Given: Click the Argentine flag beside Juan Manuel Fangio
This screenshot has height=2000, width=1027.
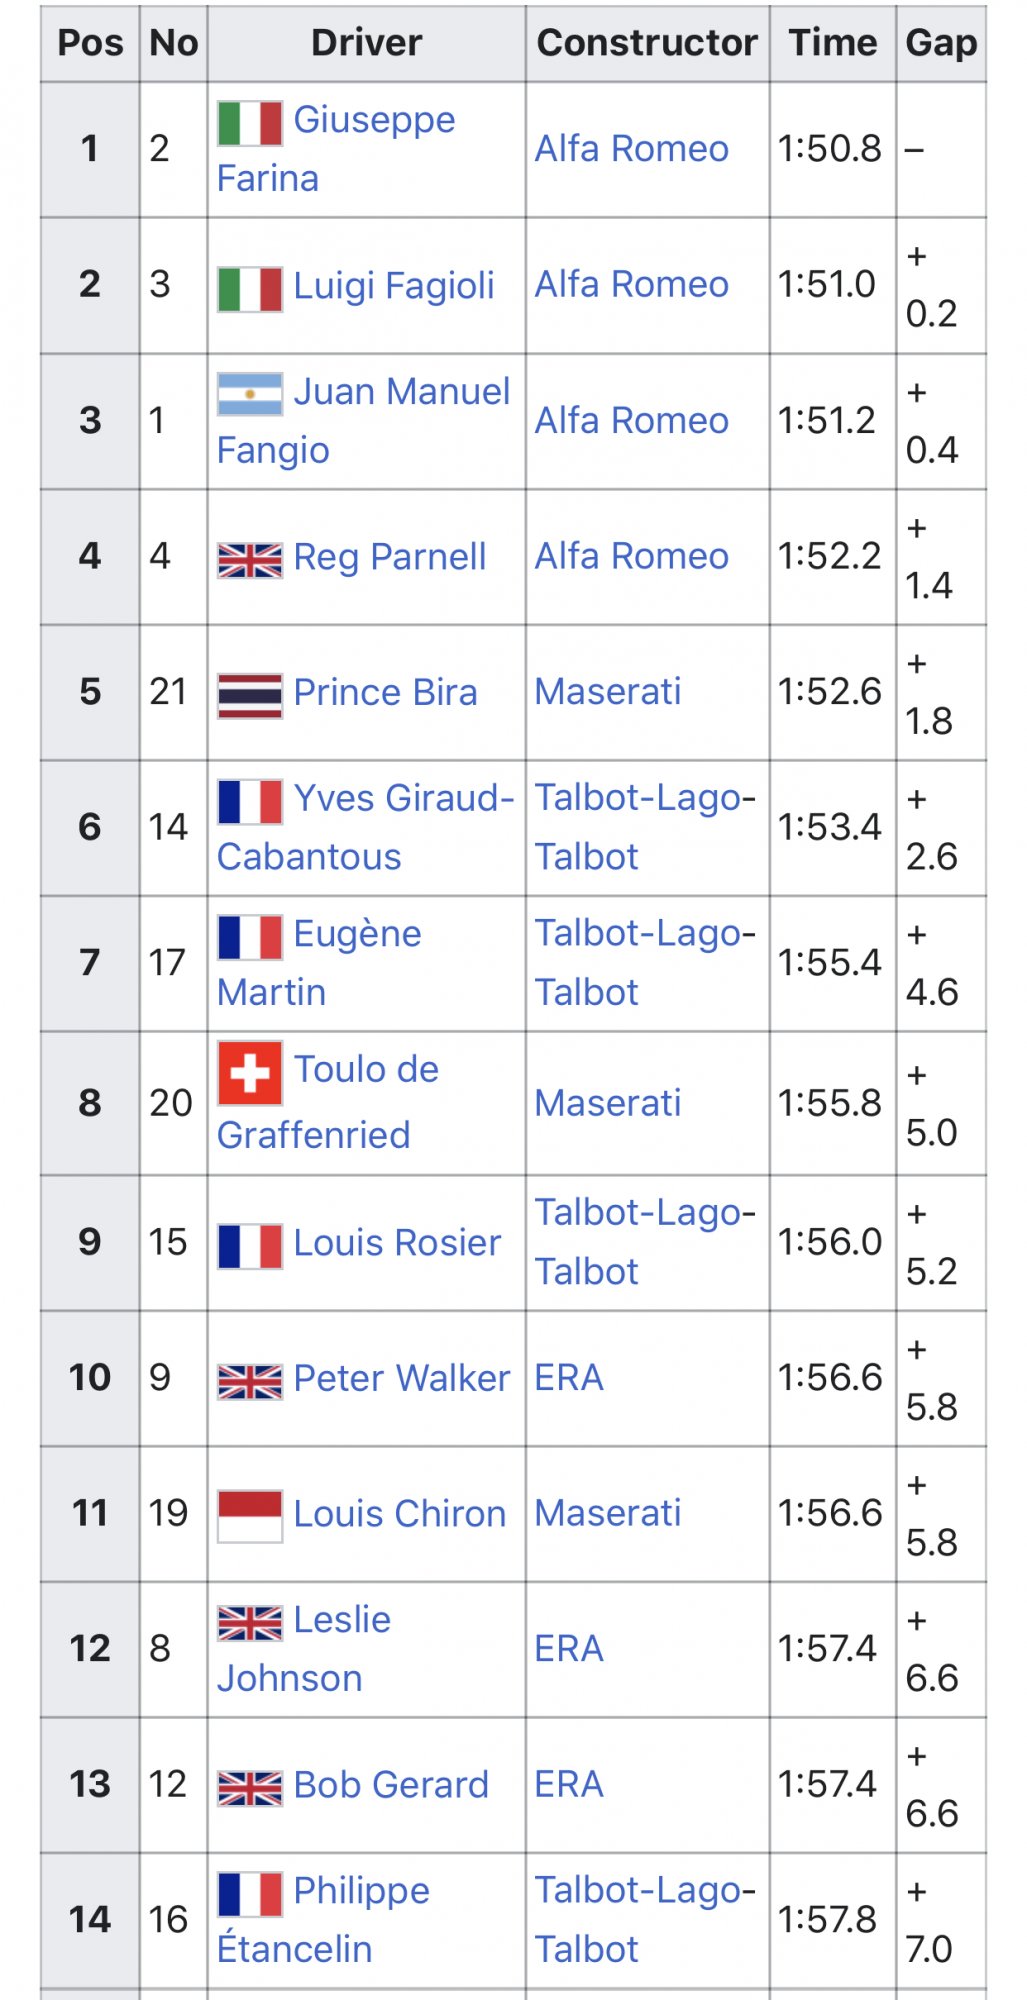Looking at the screenshot, I should (250, 394).
